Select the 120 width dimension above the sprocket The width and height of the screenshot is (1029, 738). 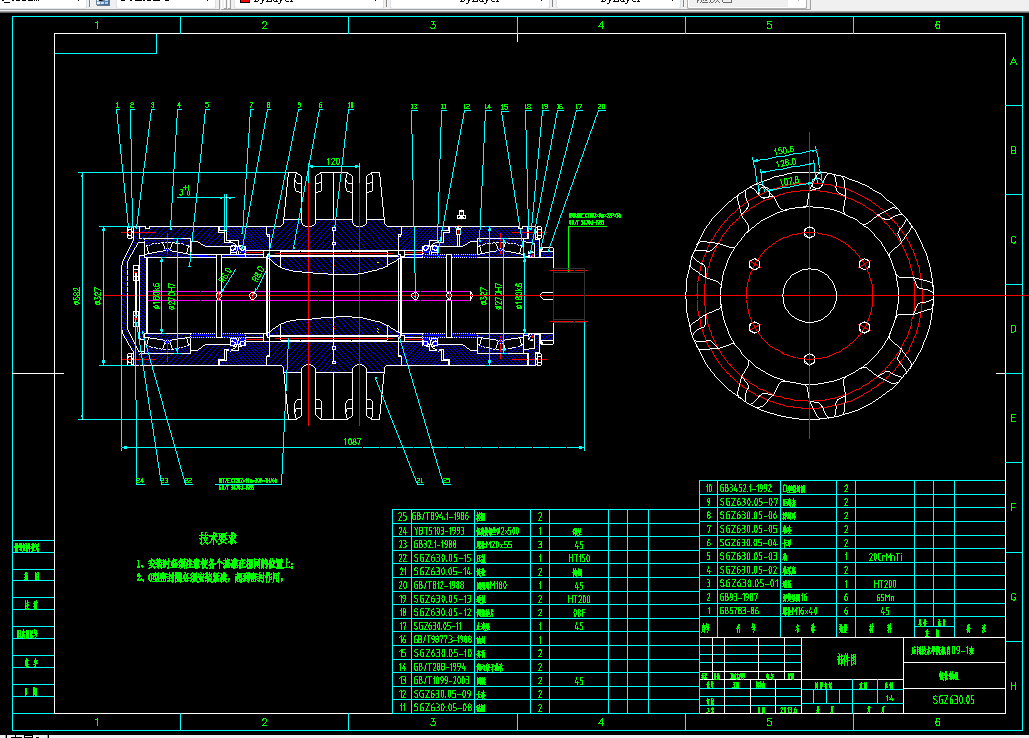pos(333,161)
